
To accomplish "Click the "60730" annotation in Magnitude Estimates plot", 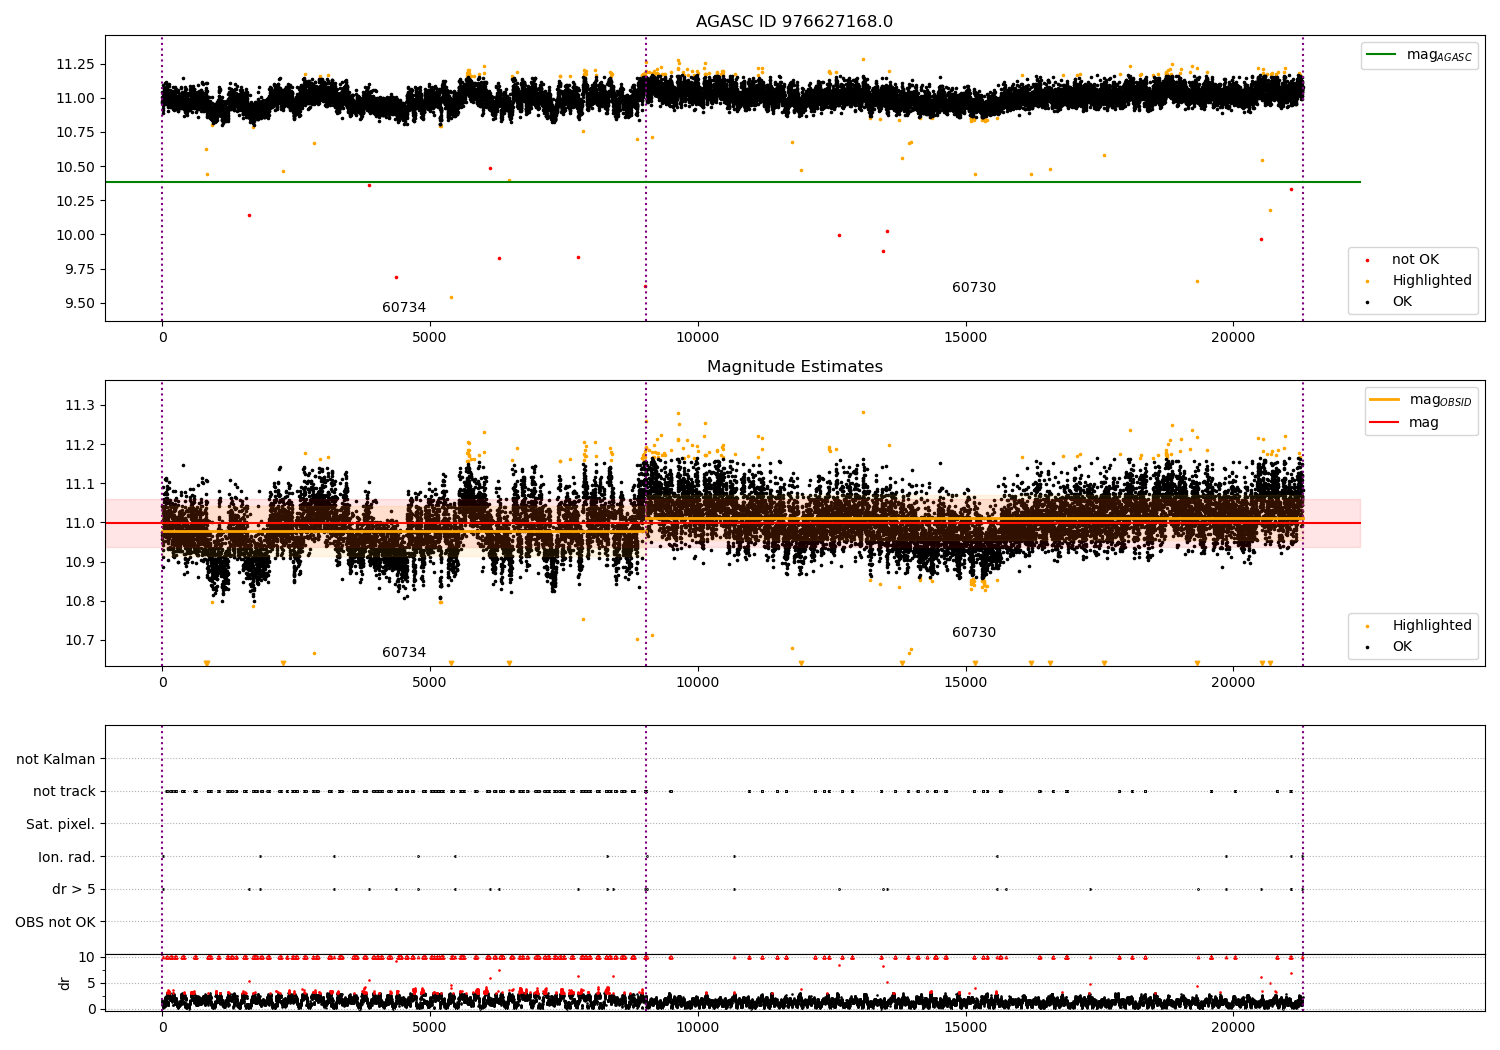I will pyautogui.click(x=974, y=633).
